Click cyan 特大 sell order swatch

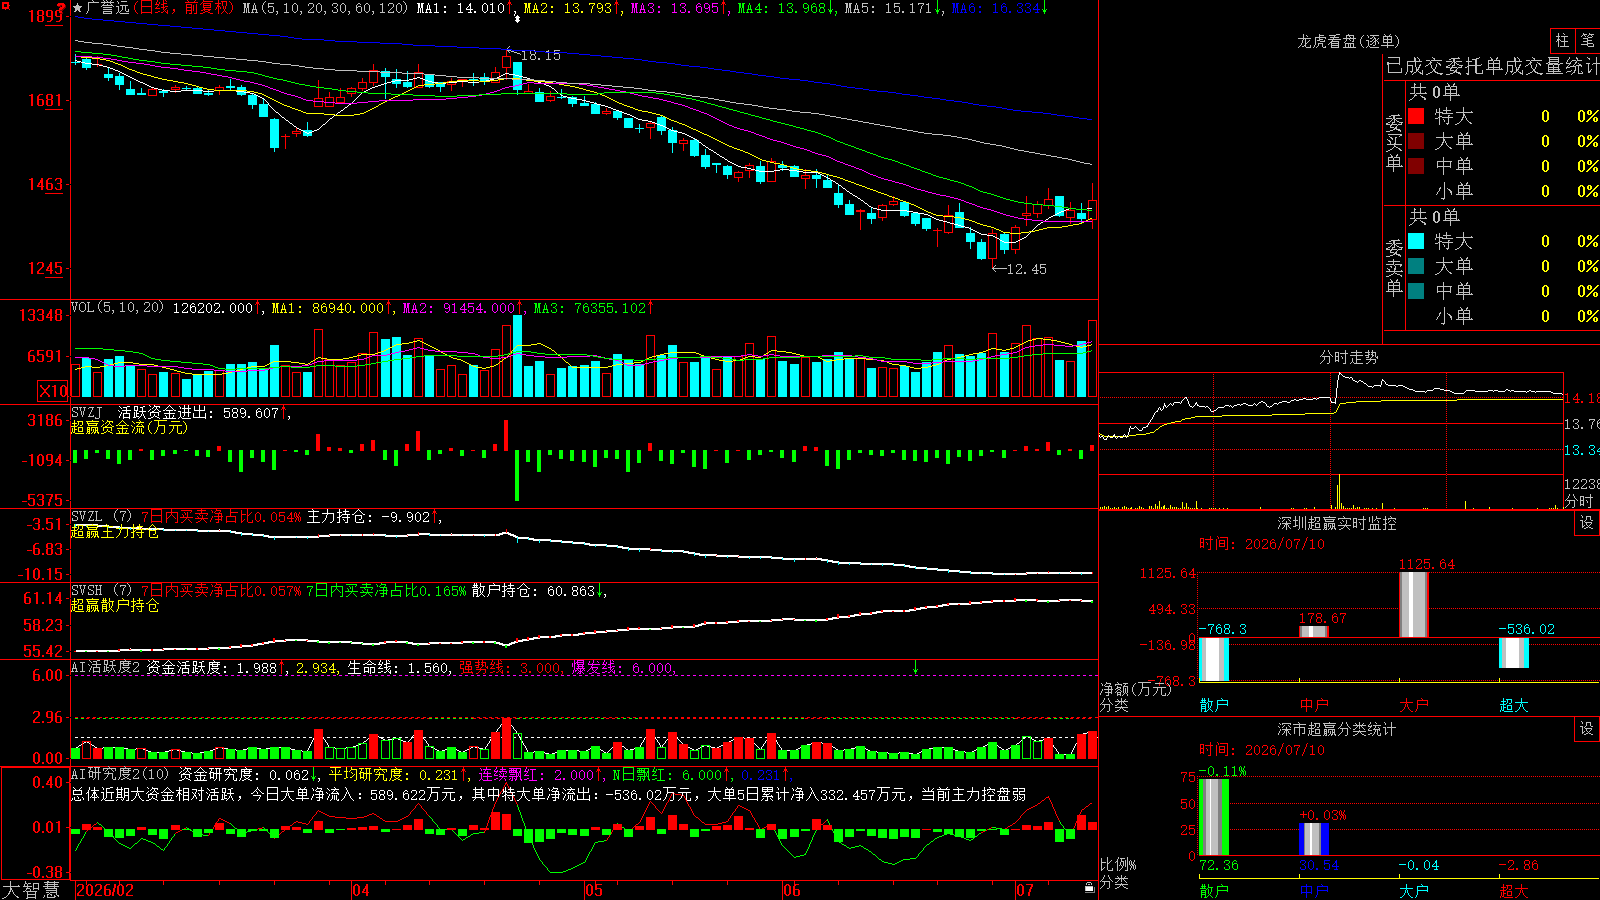(1416, 241)
